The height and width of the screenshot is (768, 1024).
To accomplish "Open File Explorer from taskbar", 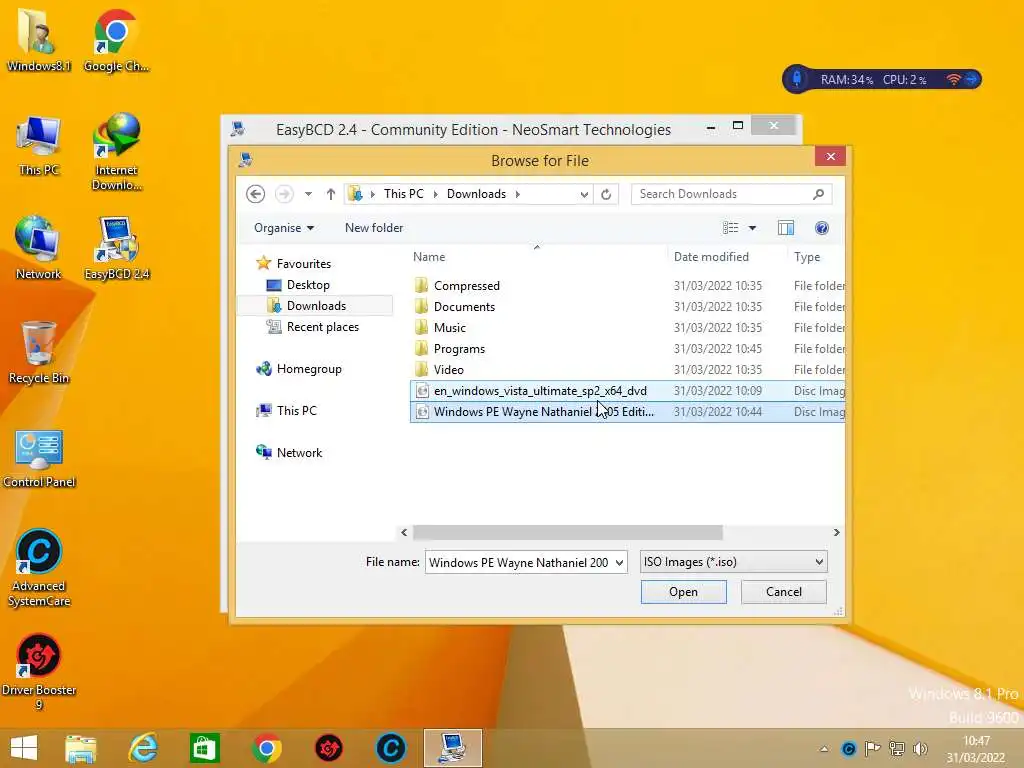I will click(81, 748).
